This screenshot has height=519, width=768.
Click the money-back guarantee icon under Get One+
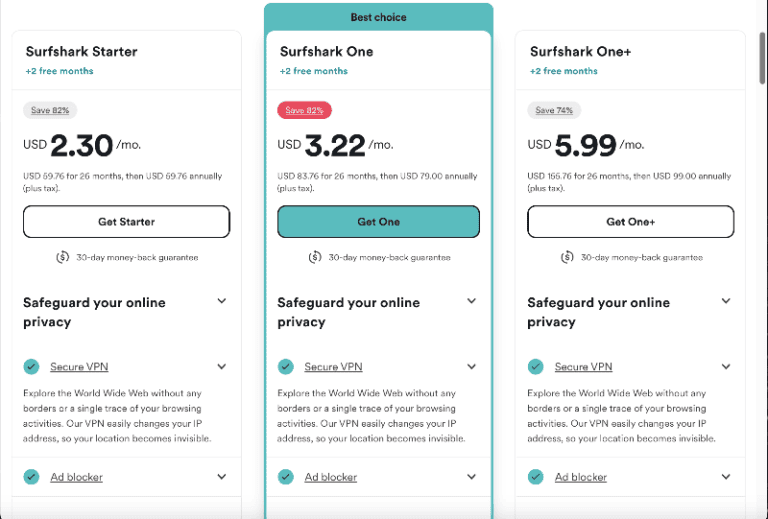pos(567,257)
